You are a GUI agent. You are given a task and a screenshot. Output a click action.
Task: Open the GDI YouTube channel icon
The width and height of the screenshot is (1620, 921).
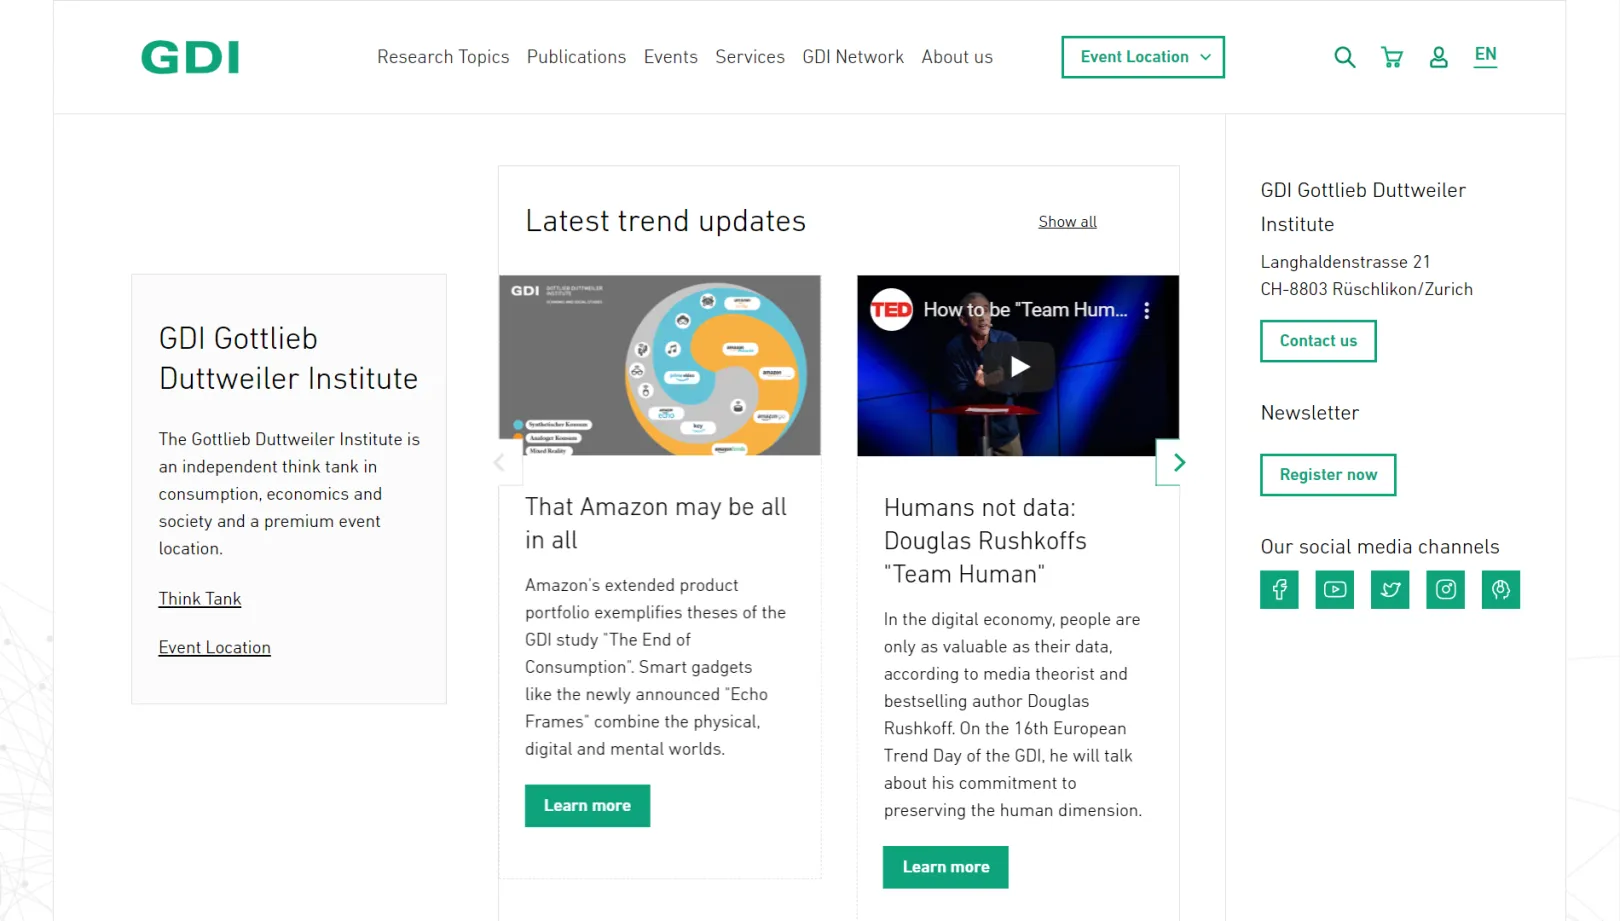[x=1335, y=590]
